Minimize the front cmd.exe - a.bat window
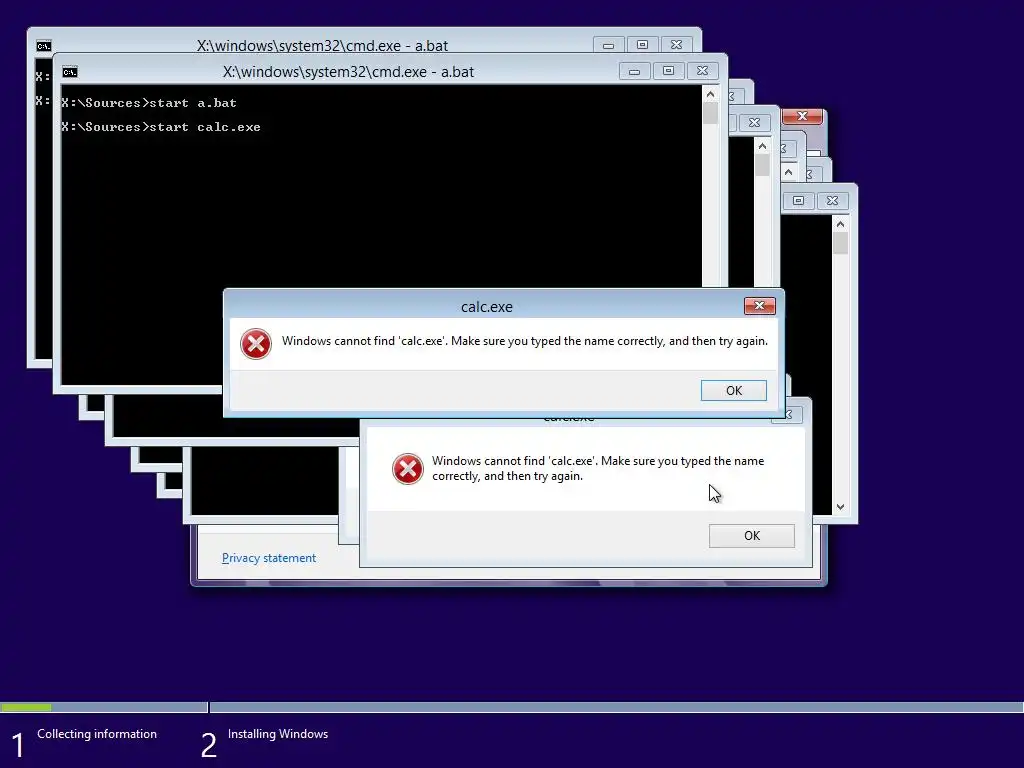 634,71
